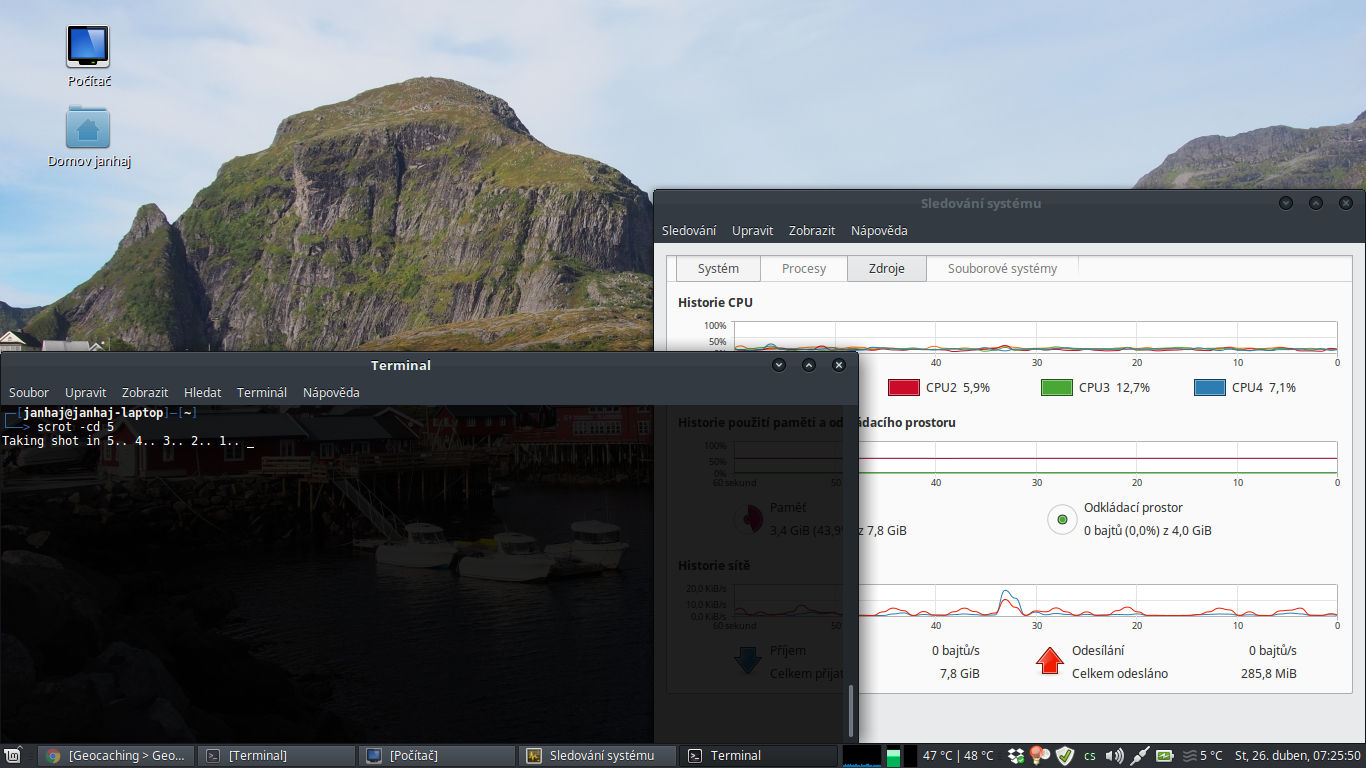Open the battery power tray icon
Image resolution: width=1366 pixels, height=768 pixels.
tap(1165, 755)
